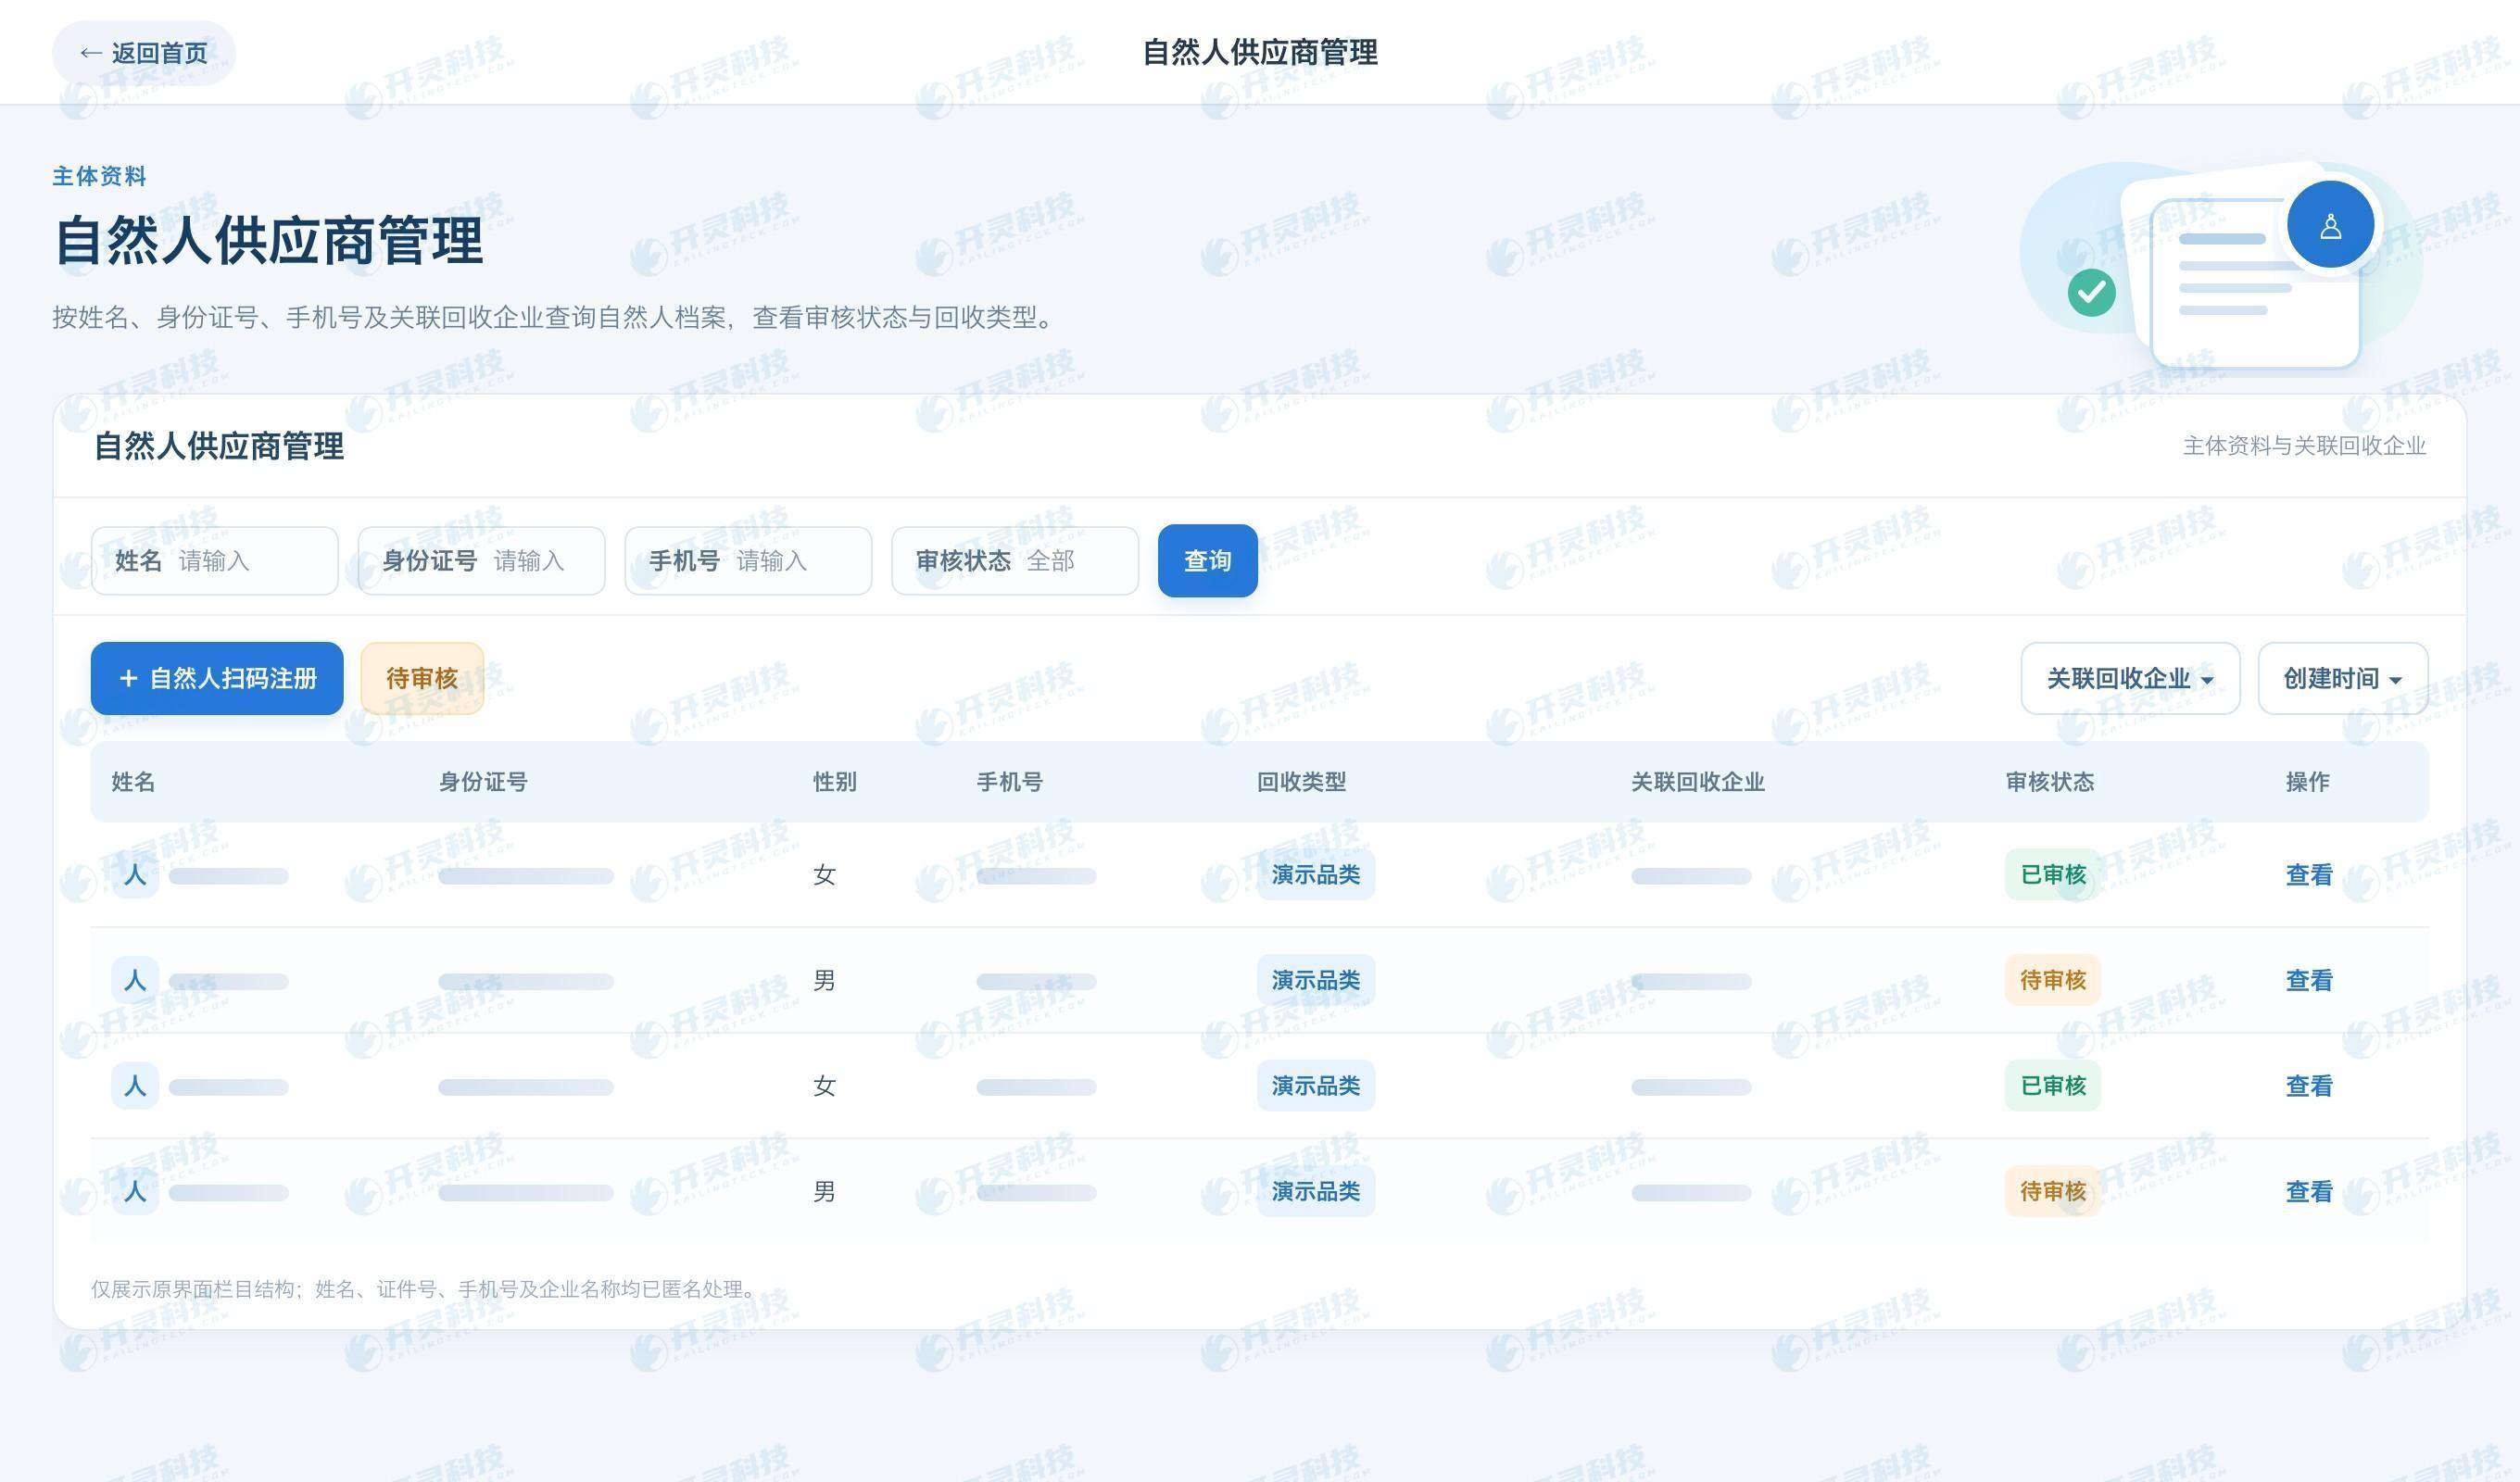Click the 已审核 status badge in third row
Screen dimensions: 2520x1482
[2053, 1086]
